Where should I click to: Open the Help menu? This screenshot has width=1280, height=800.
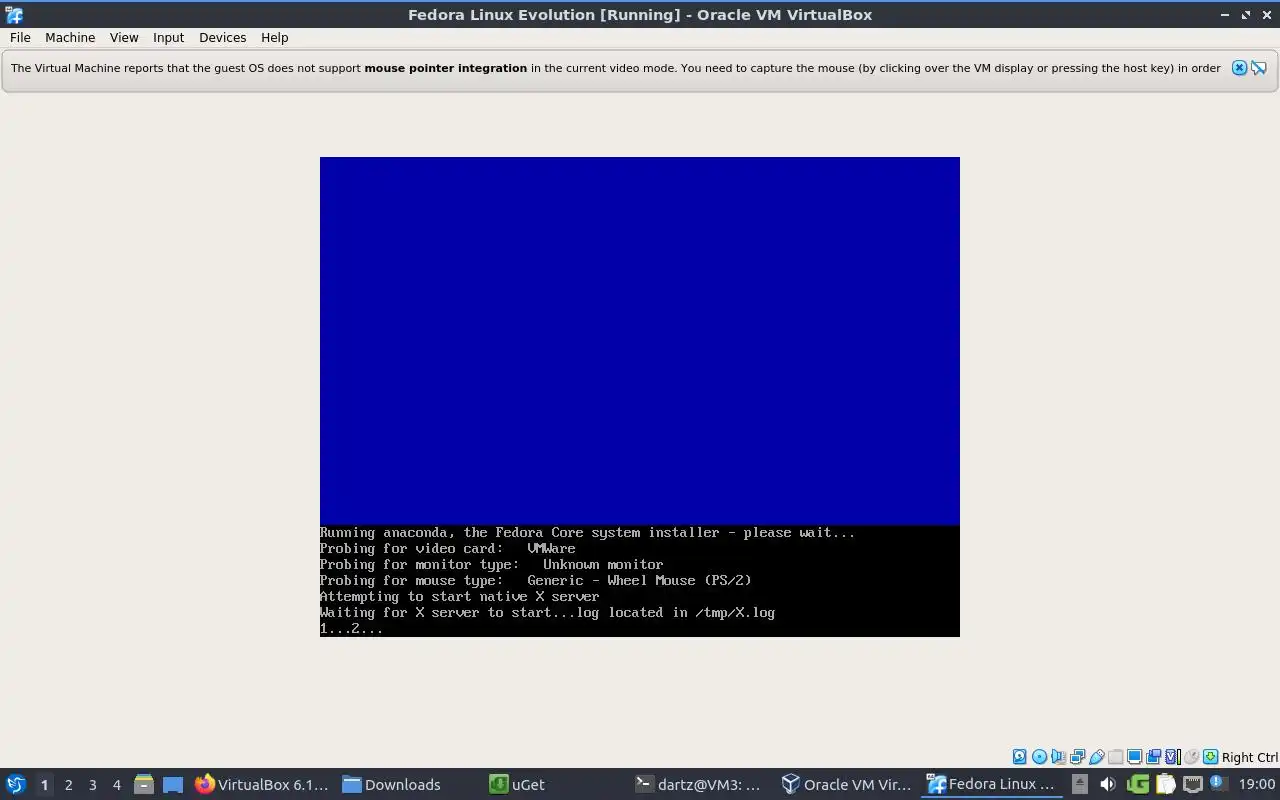pos(274,37)
